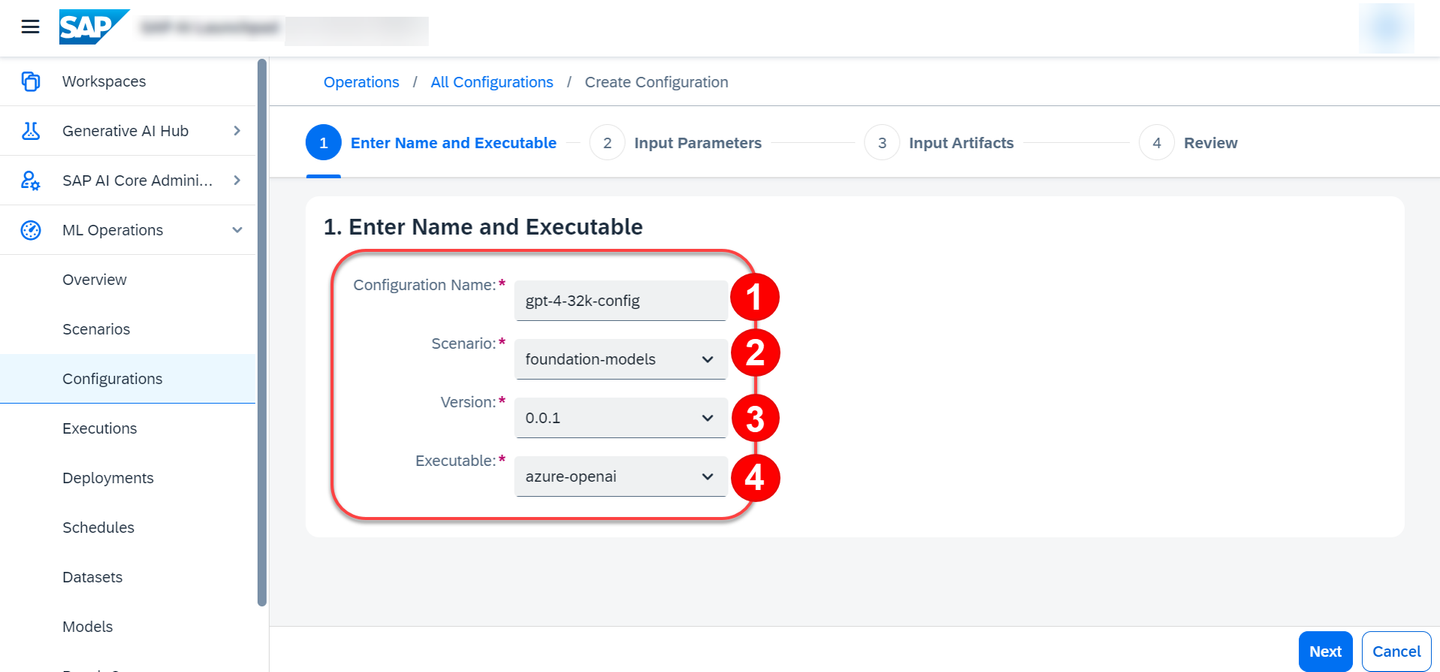
Task: Open Overview under ML Operations
Action: pyautogui.click(x=128, y=280)
